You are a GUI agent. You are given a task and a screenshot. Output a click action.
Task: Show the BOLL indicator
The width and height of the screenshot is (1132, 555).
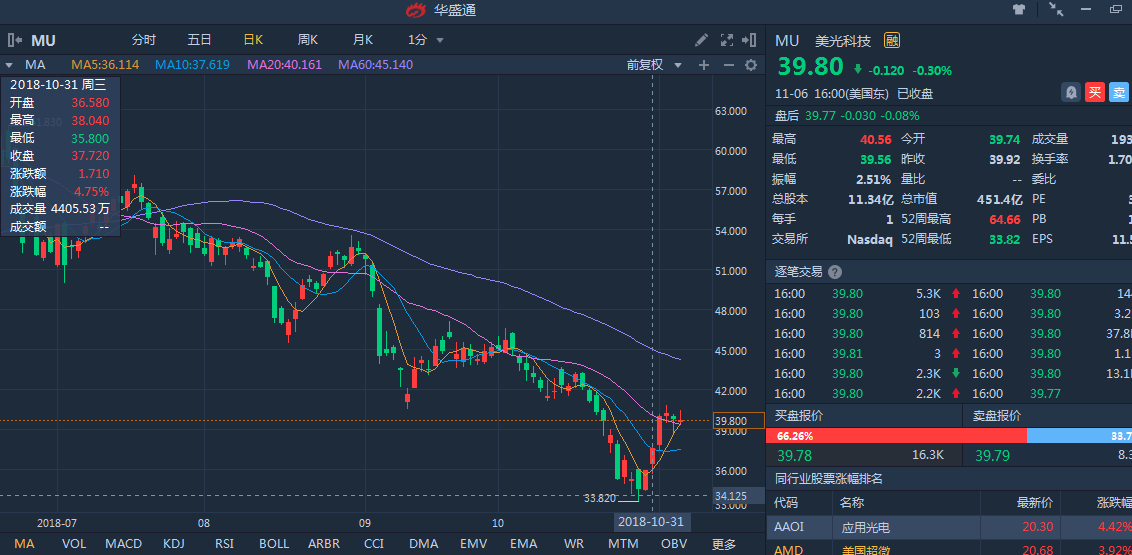(x=274, y=543)
